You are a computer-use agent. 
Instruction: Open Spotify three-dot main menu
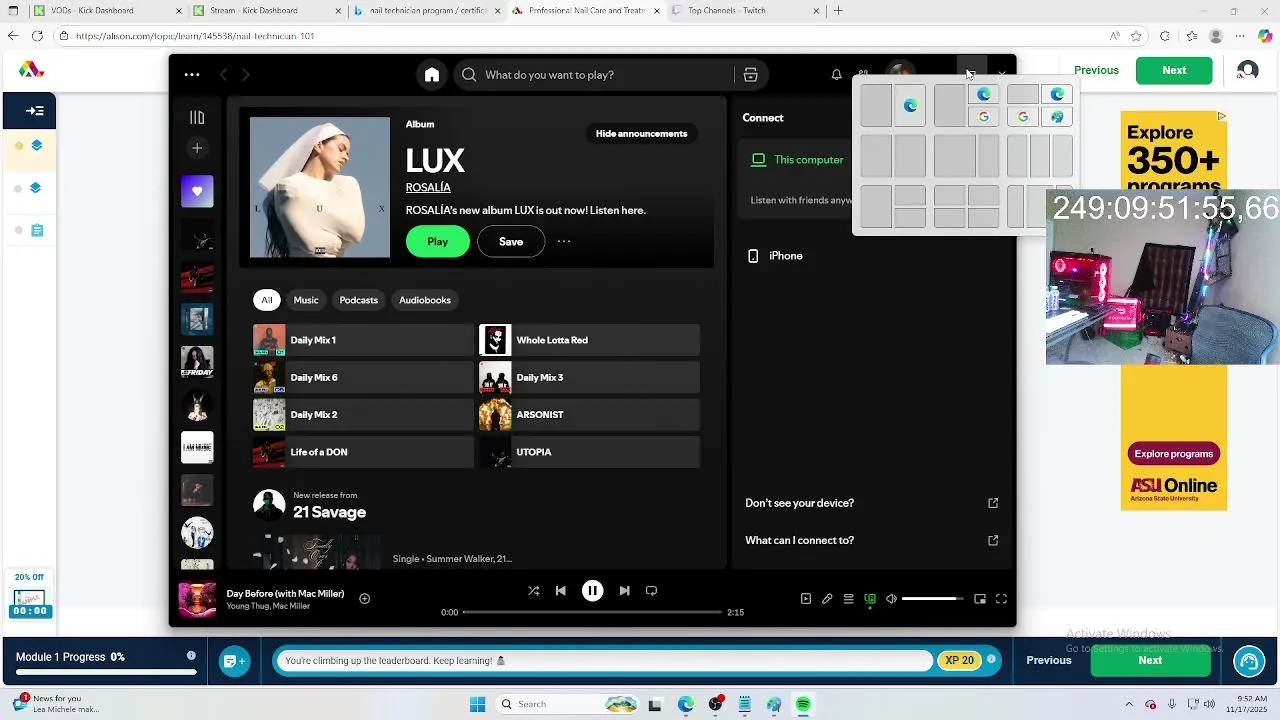(x=192, y=75)
